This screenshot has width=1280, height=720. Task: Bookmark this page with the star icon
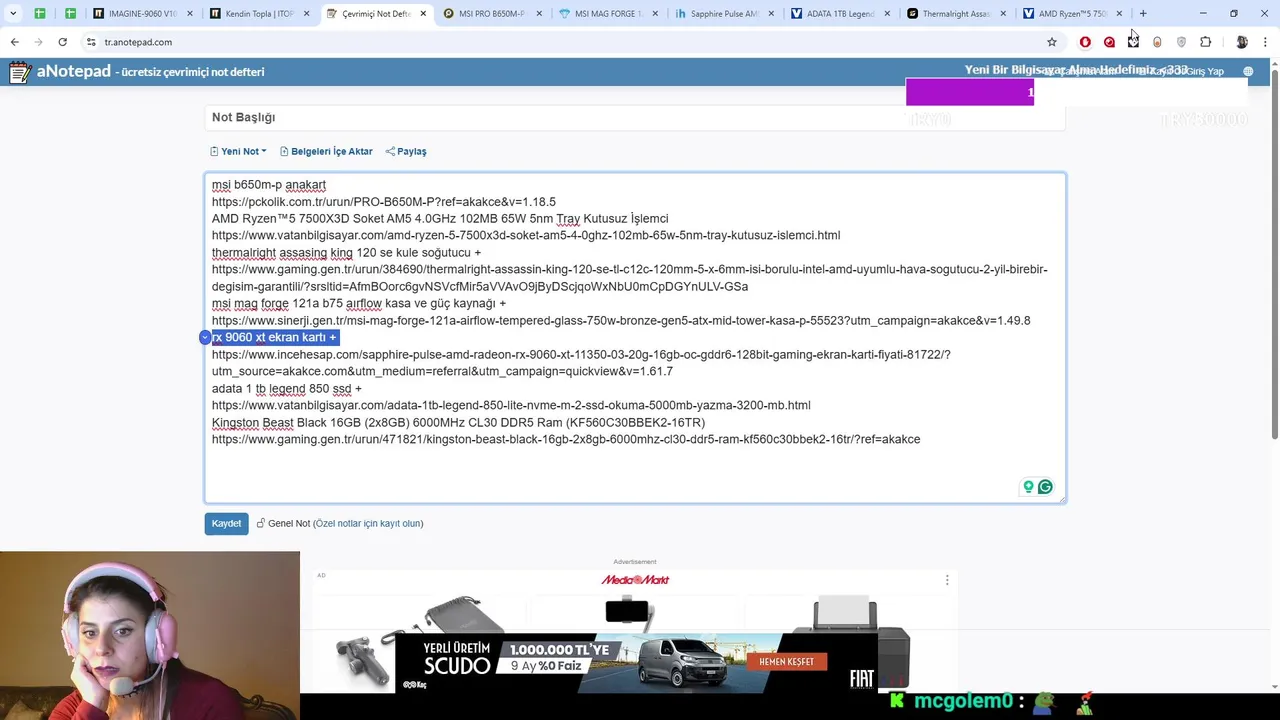point(1052,42)
